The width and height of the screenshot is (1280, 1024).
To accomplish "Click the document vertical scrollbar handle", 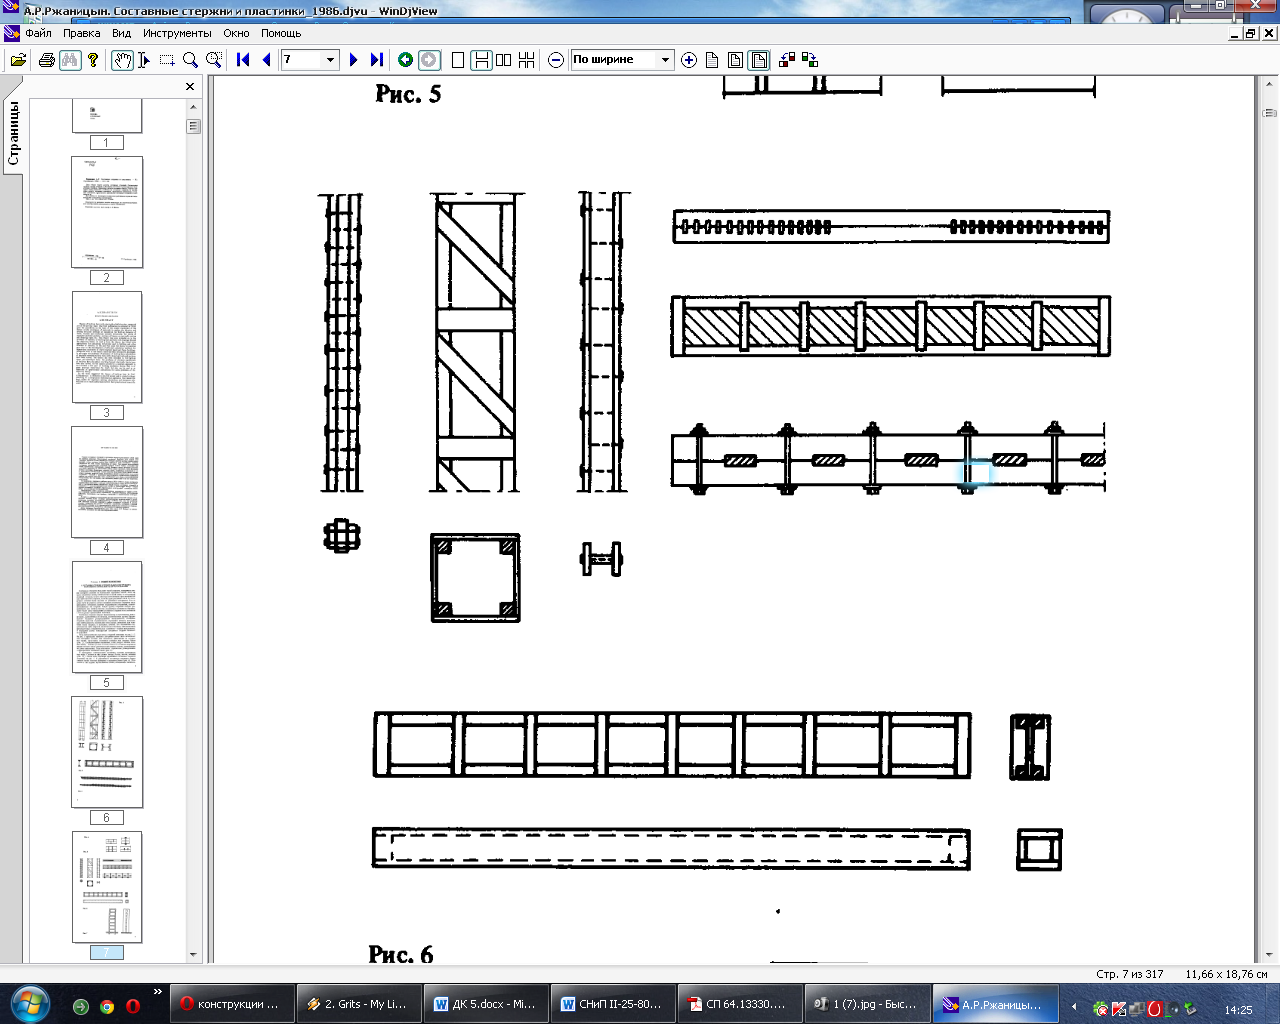I will [x=1268, y=113].
